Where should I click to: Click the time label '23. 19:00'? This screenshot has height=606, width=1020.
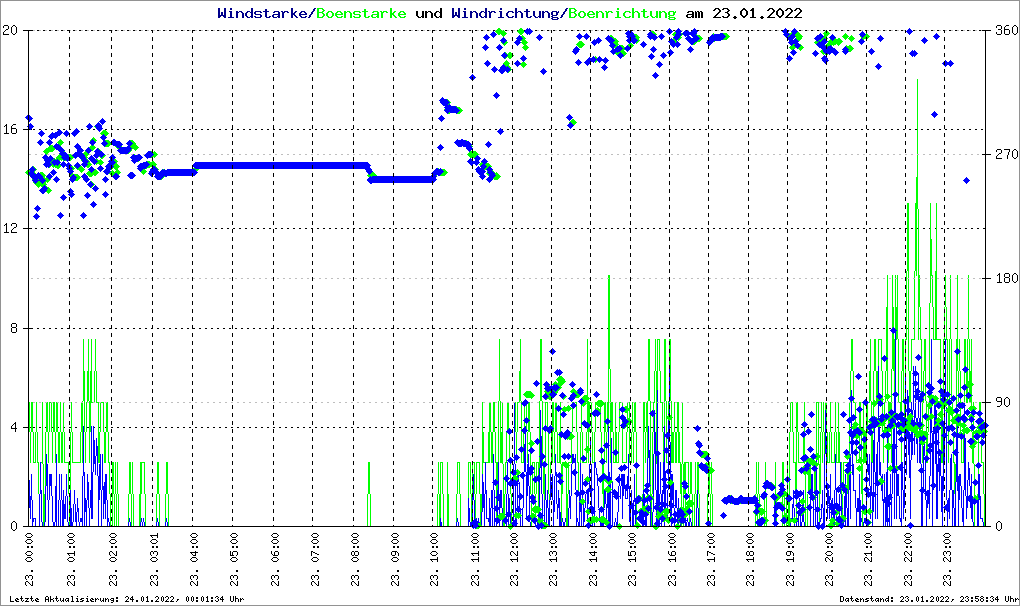(790, 559)
